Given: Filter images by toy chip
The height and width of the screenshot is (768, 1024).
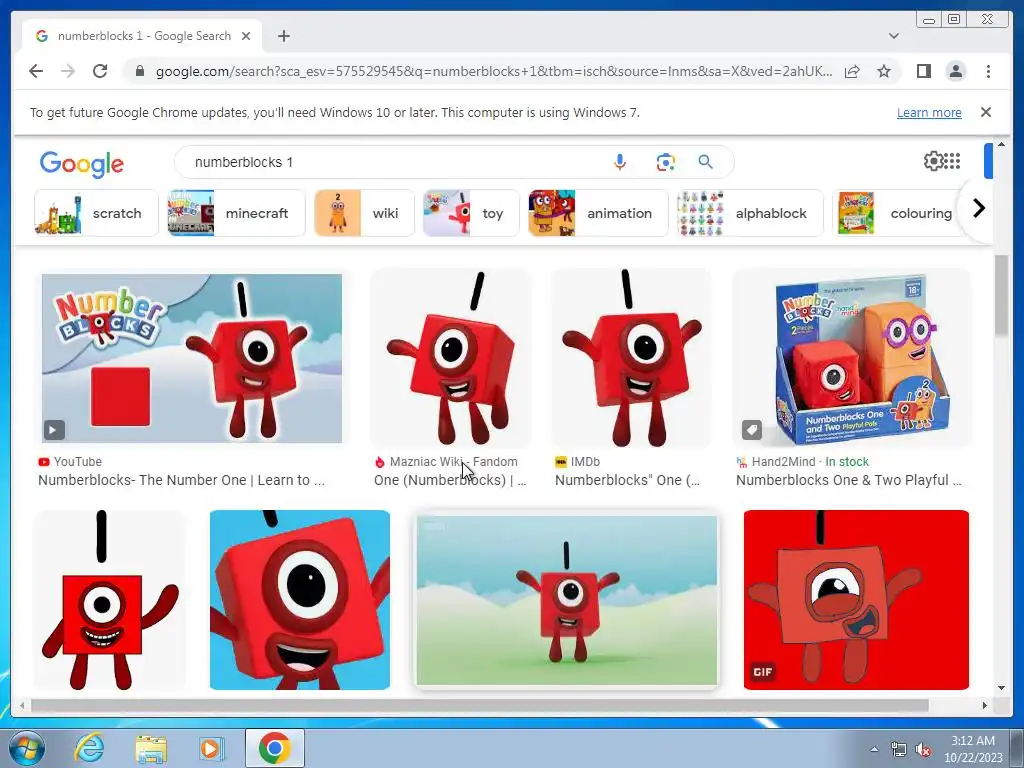Looking at the screenshot, I should (x=471, y=213).
